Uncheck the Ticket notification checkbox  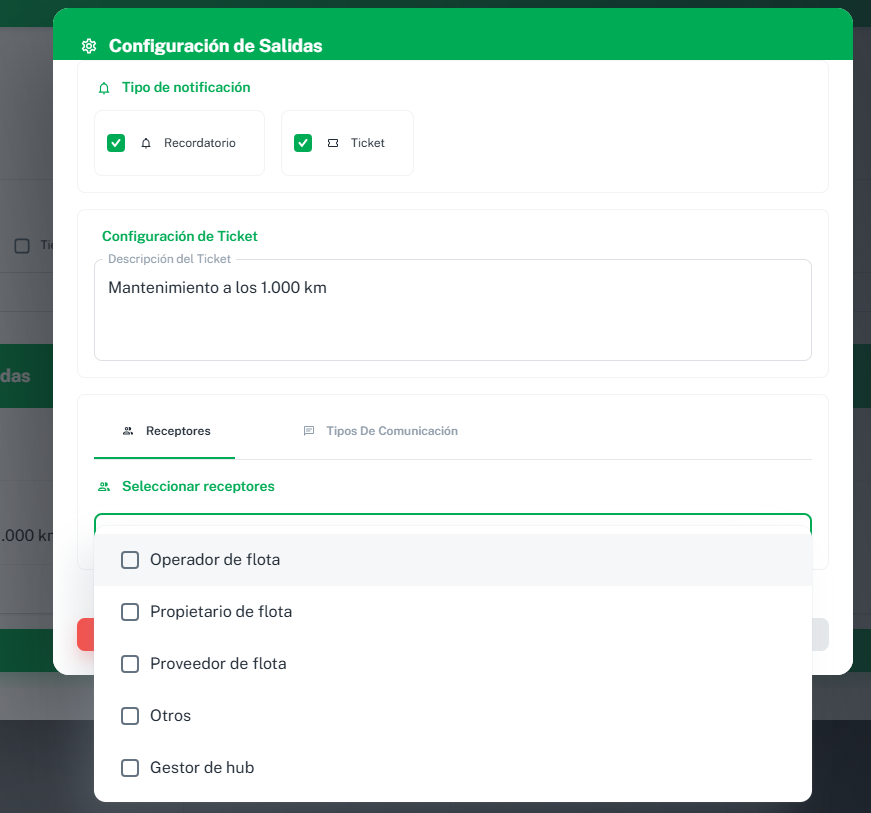coord(303,143)
